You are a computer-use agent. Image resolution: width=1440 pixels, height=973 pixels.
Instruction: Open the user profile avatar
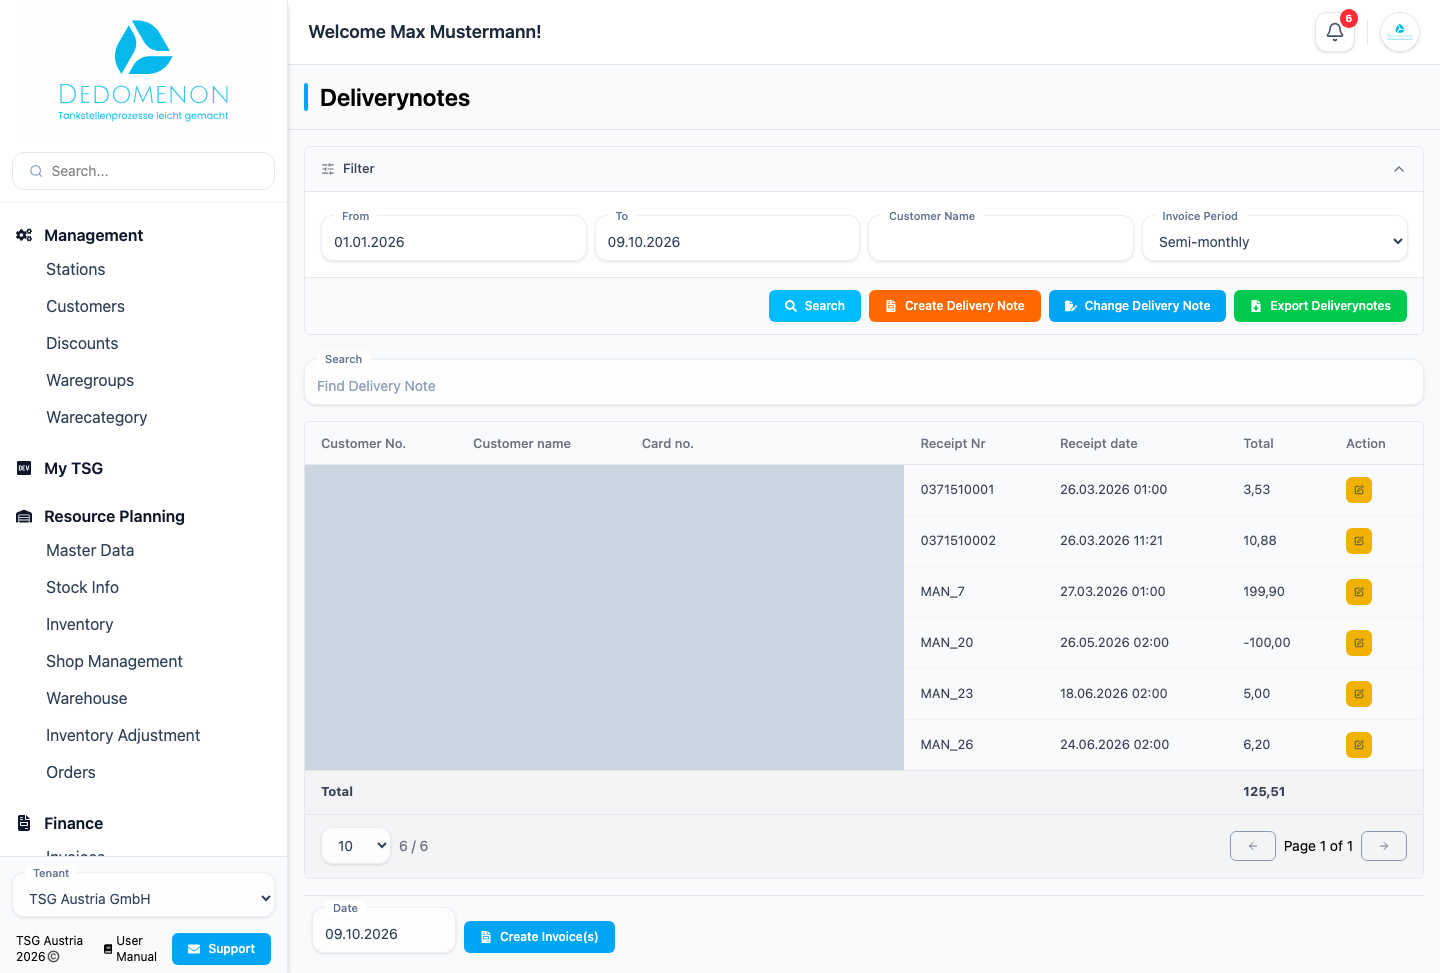(x=1399, y=32)
